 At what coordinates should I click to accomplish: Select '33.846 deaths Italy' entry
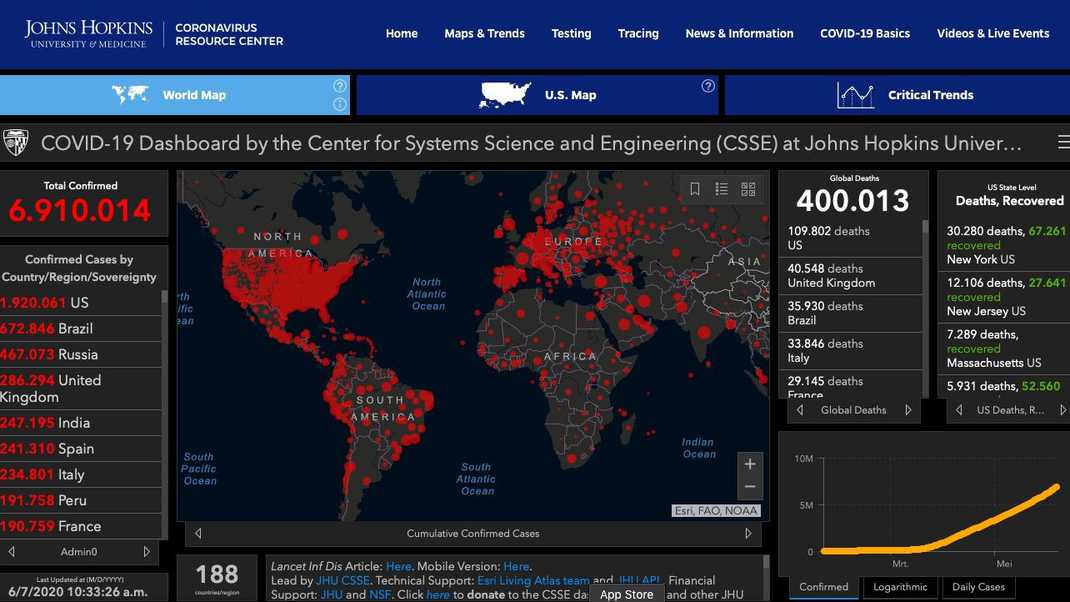[x=850, y=351]
